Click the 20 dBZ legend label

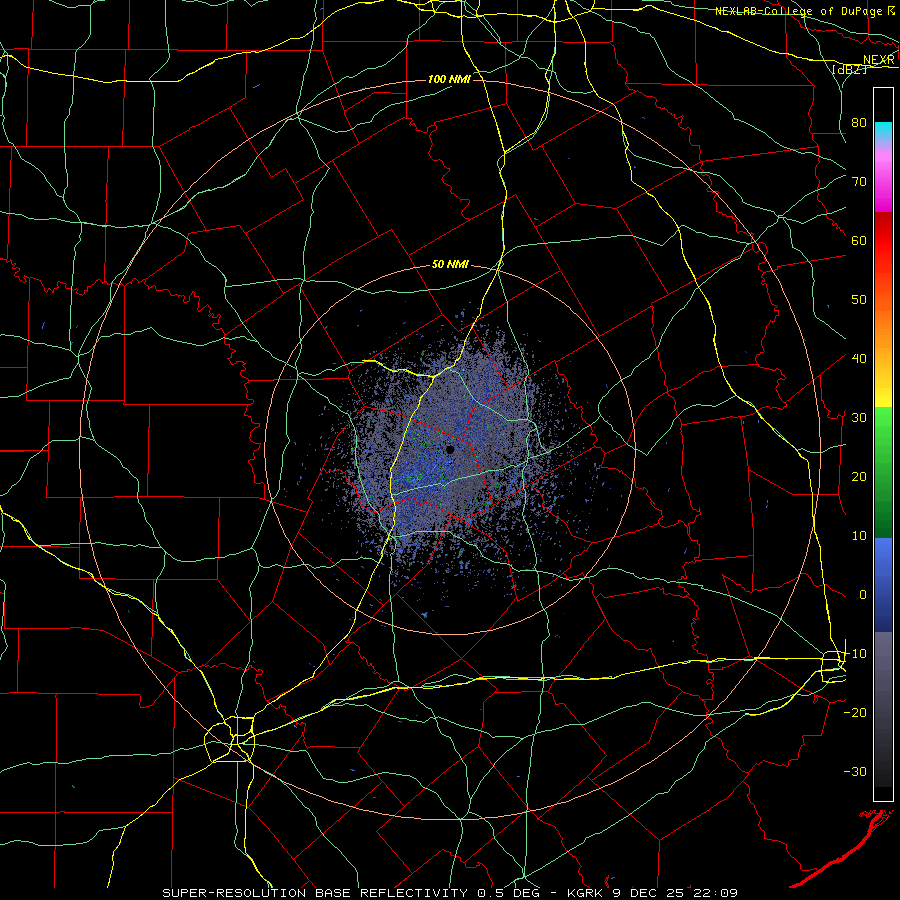click(859, 477)
